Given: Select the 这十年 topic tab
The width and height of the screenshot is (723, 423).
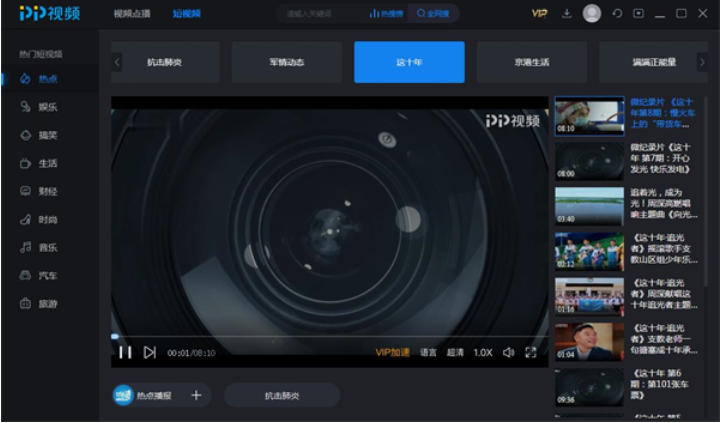Looking at the screenshot, I should (x=409, y=62).
